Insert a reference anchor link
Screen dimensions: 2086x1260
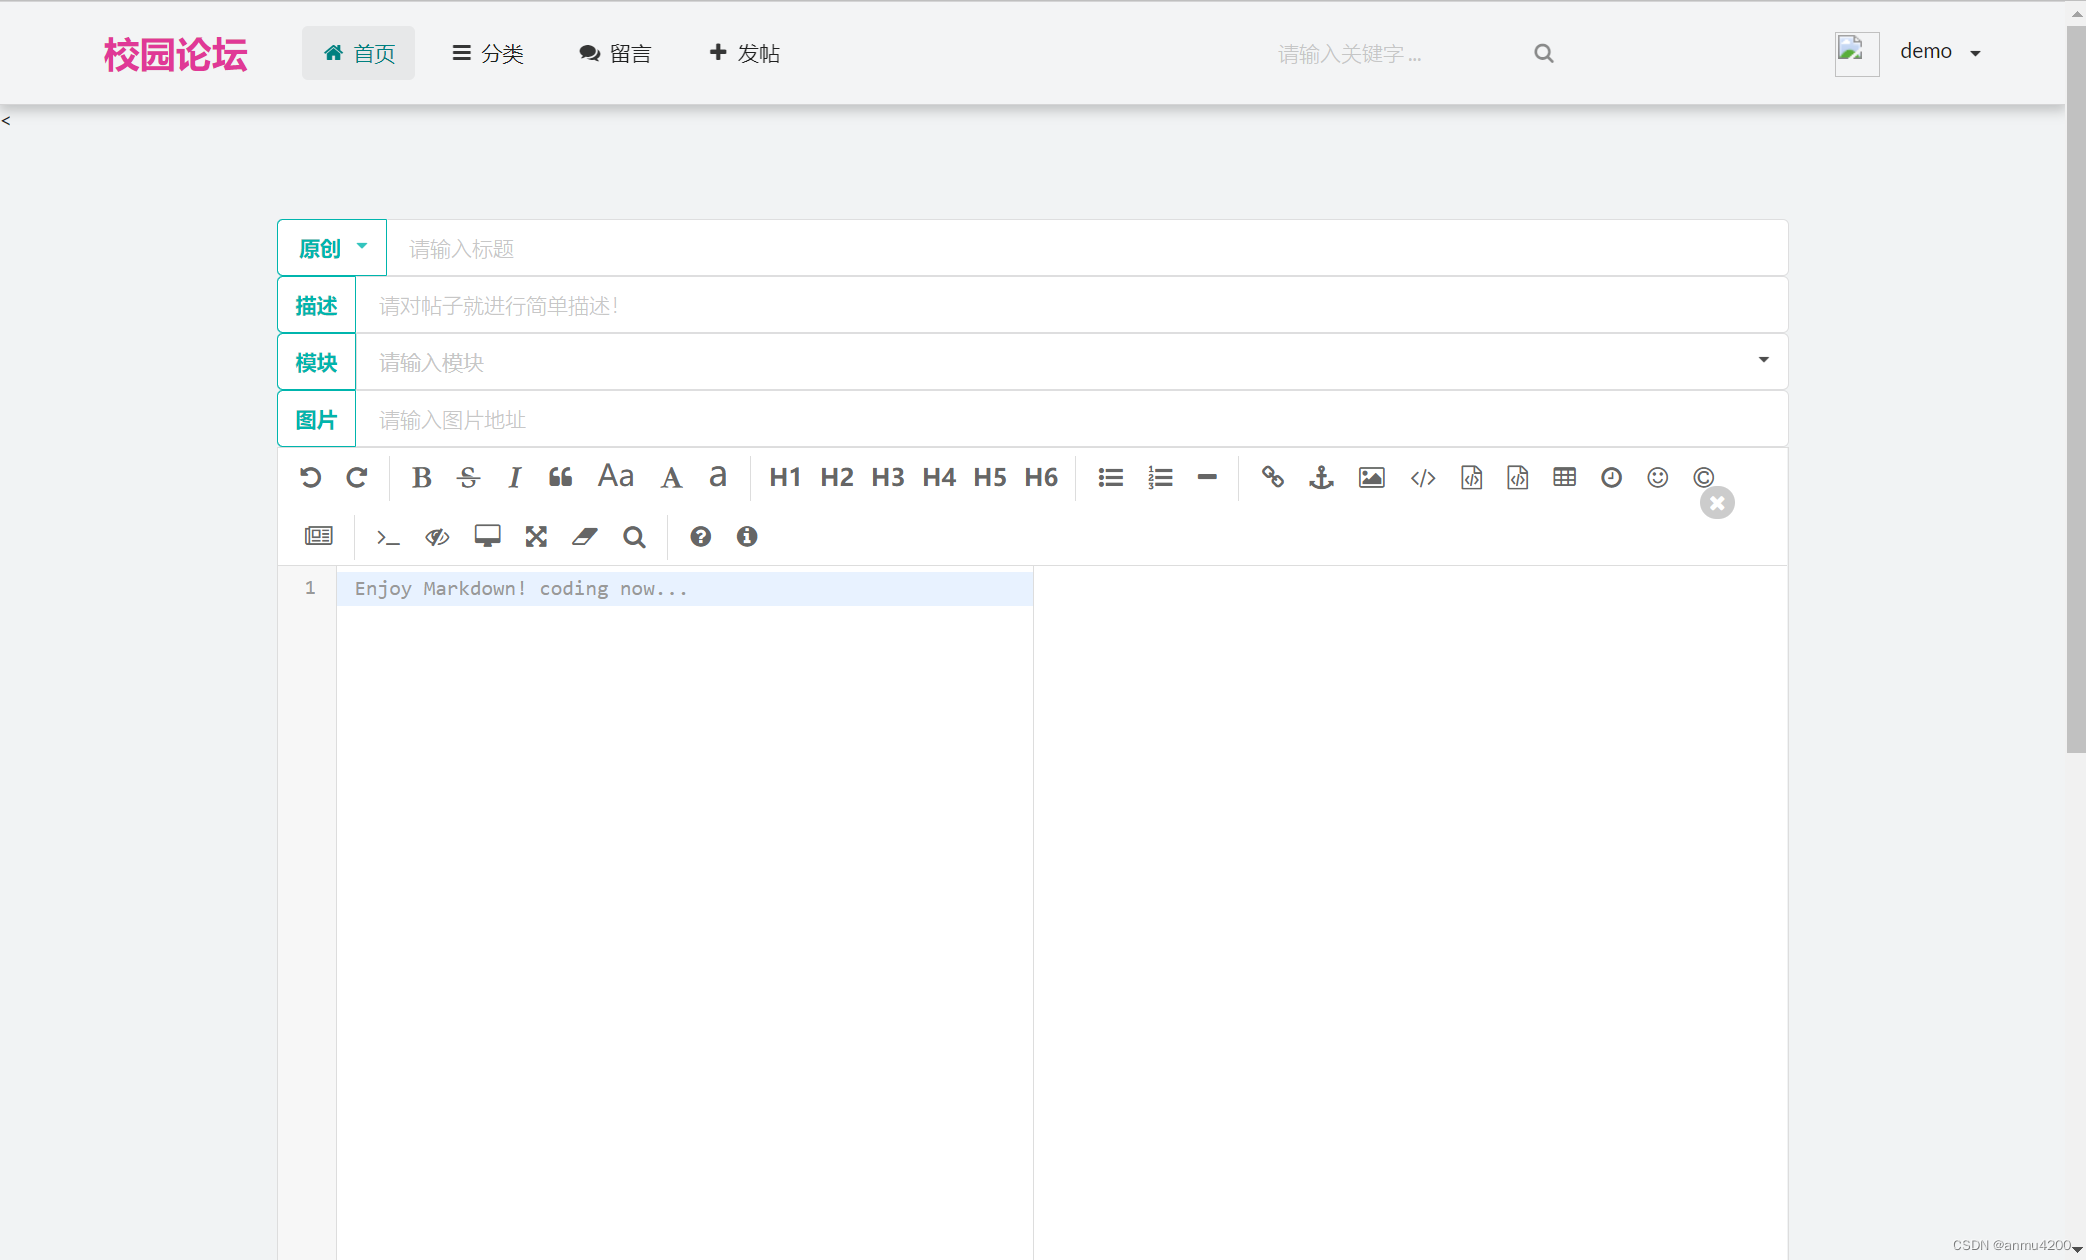[x=1321, y=477]
